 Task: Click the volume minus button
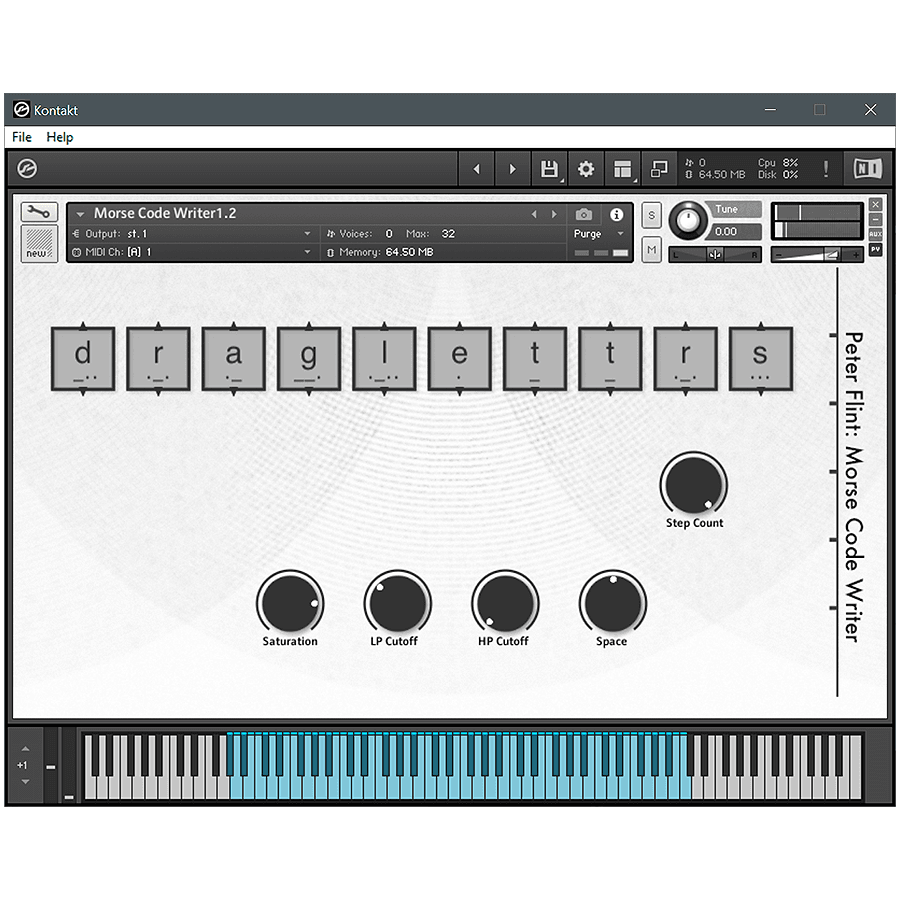[x=779, y=254]
